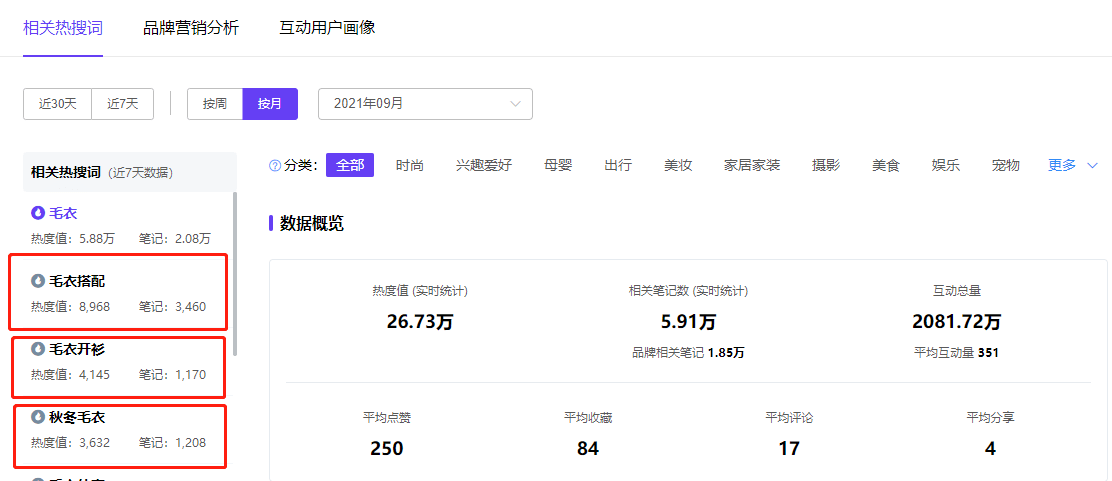The width and height of the screenshot is (1112, 481).
Task: Switch to 品牌营销分析 tab
Action: [191, 28]
